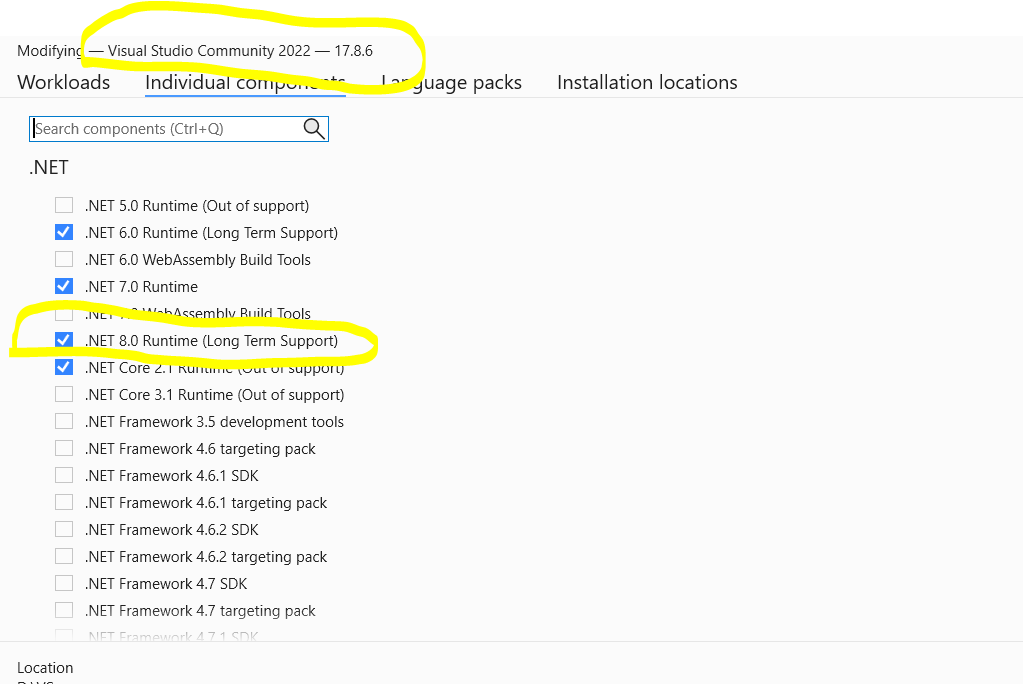The image size is (1023, 684).
Task: Click the search magnifier icon
Action: [x=313, y=128]
